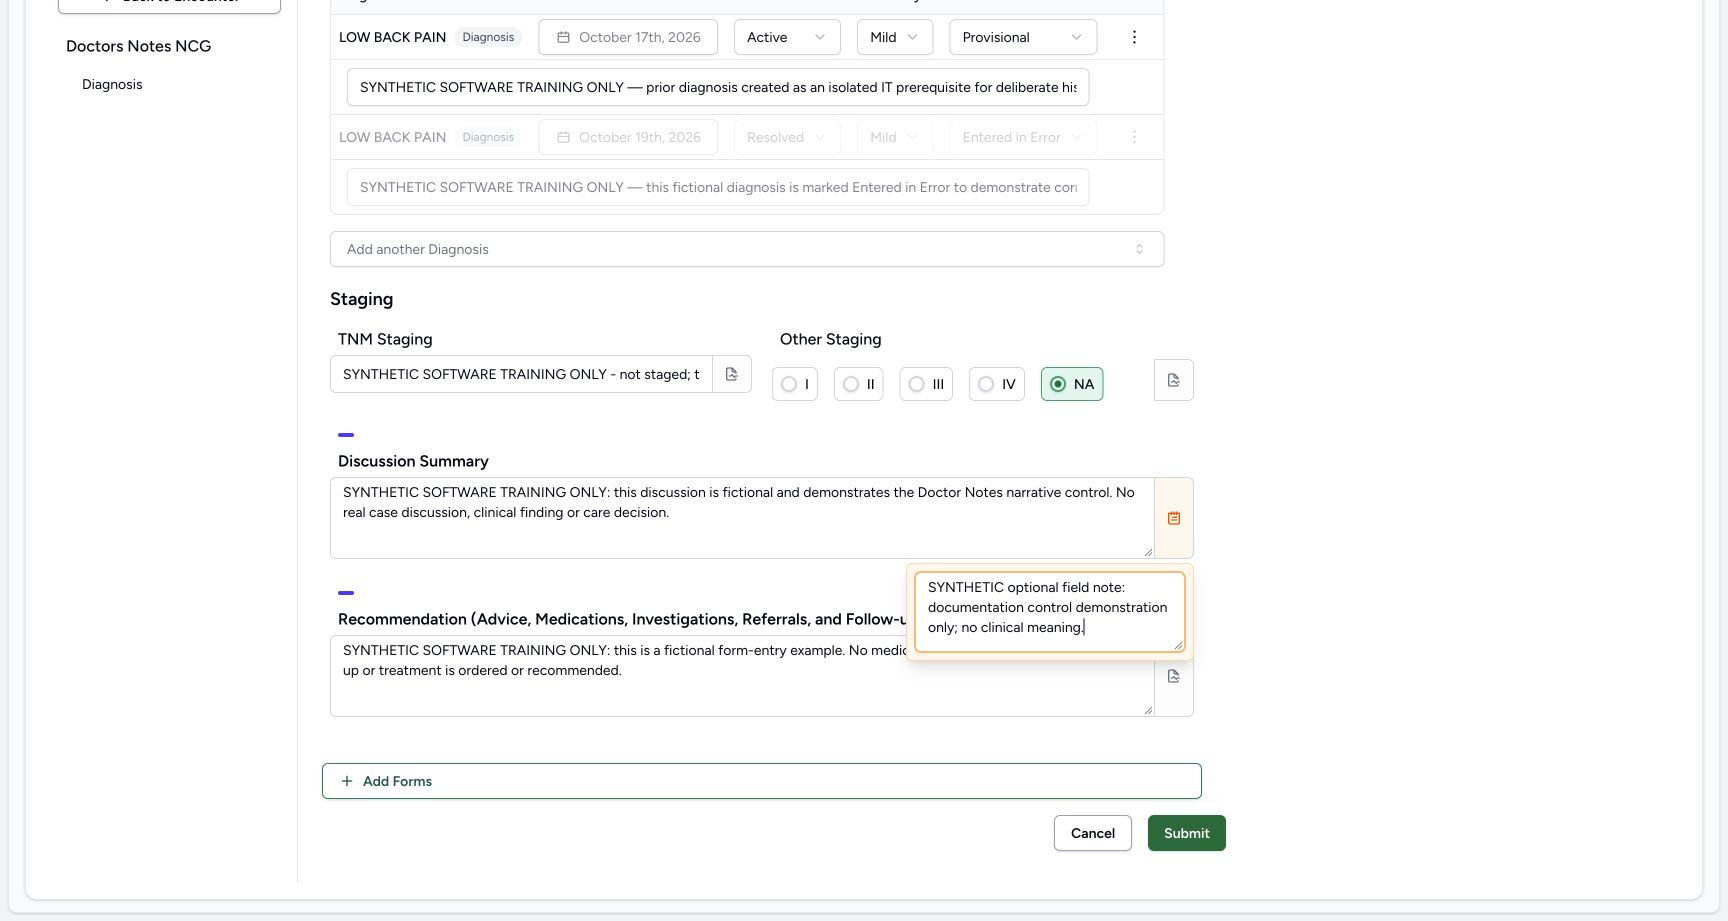Open three-dot menu for active Low Back Pain diagnosis
The width and height of the screenshot is (1728, 921).
pos(1134,37)
